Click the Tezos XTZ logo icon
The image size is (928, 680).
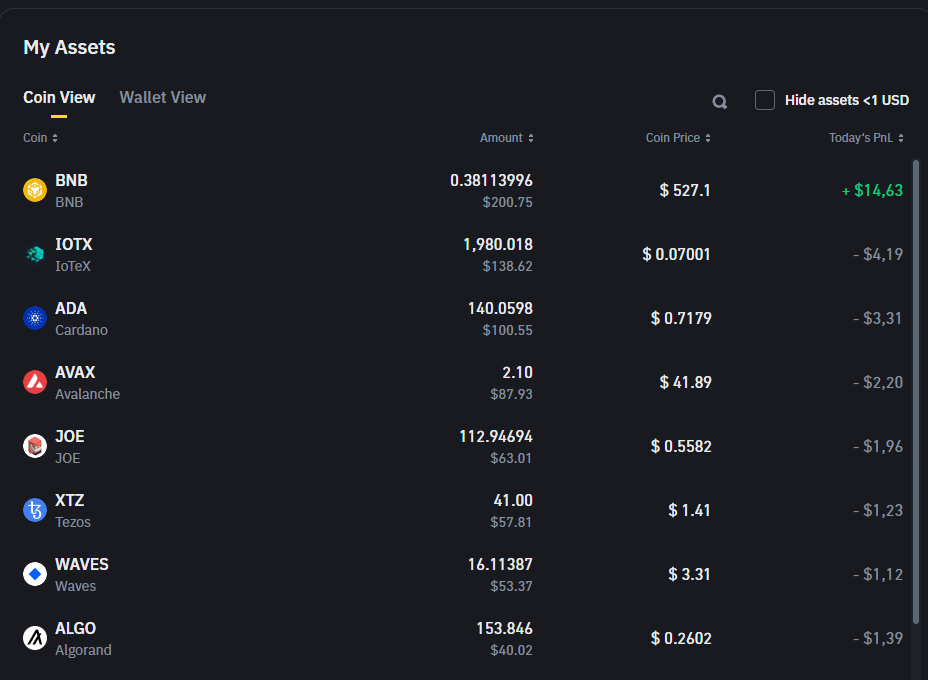point(35,510)
